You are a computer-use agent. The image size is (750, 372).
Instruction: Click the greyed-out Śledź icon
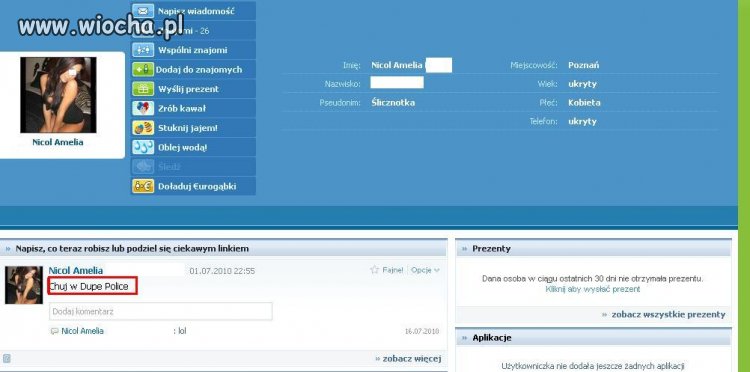143,167
